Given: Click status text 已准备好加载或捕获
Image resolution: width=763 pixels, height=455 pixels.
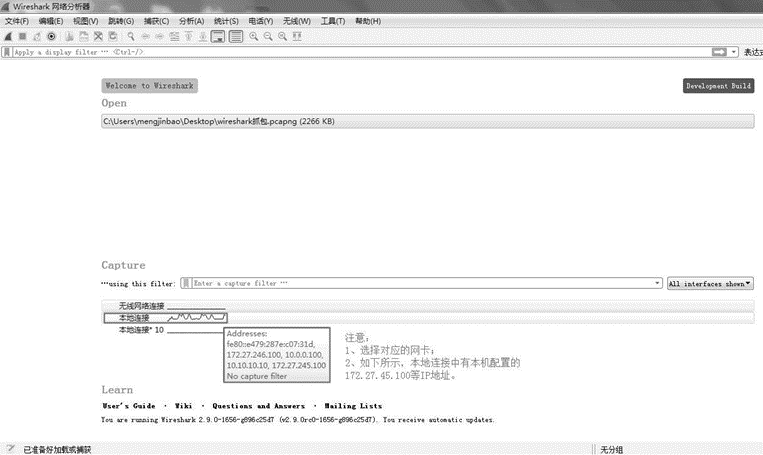Looking at the screenshot, I should [57, 450].
